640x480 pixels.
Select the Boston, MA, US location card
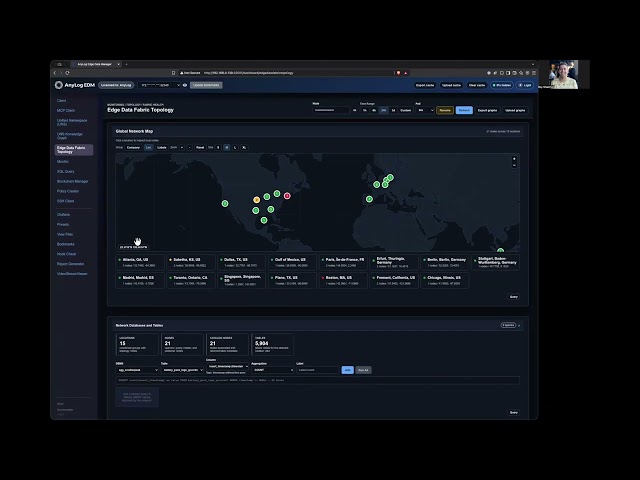click(343, 280)
